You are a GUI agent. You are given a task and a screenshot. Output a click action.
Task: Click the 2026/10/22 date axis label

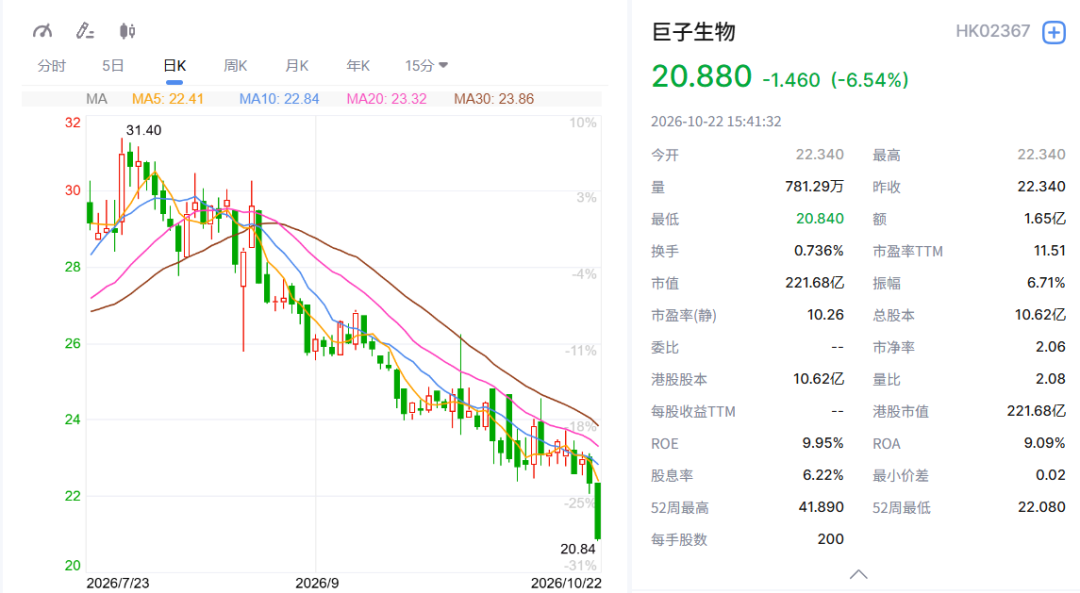point(565,583)
